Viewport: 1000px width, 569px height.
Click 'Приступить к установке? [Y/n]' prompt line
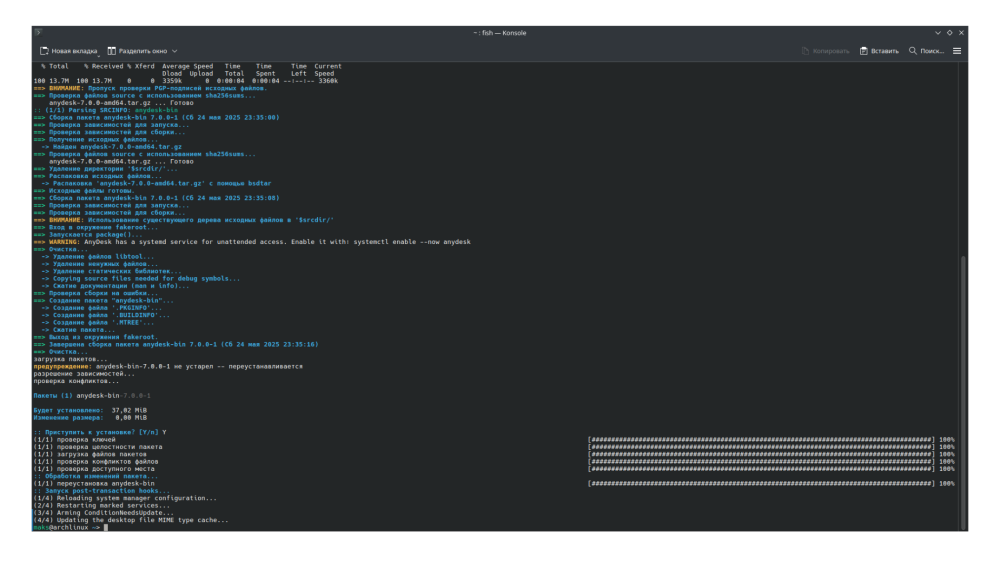[99, 432]
